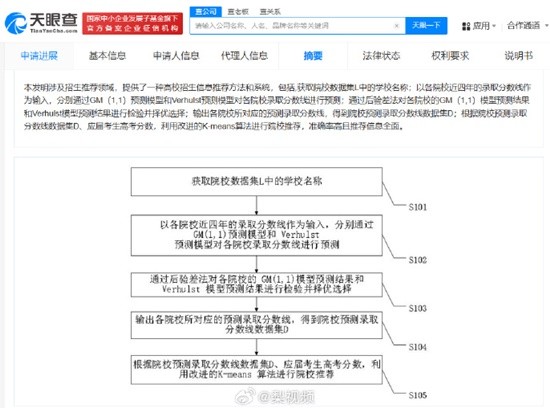This screenshot has width=550, height=408.
Task: Clear the search box with X icon
Action: [397, 26]
